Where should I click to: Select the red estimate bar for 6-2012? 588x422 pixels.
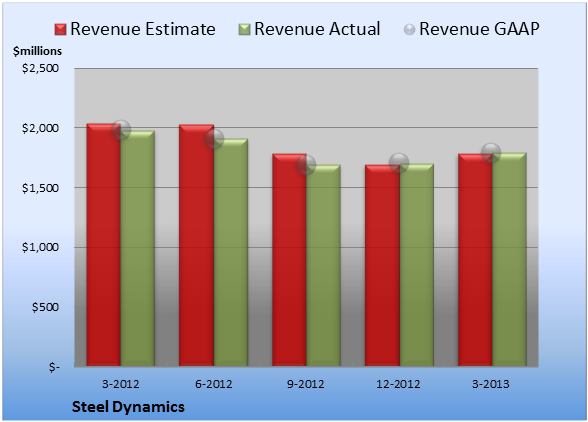(x=196, y=245)
